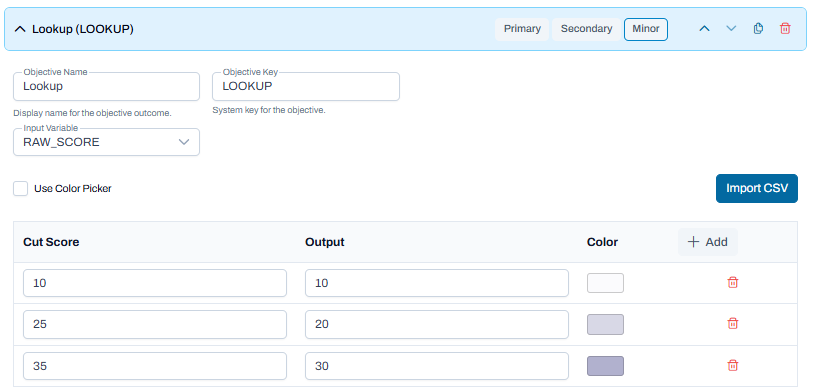Click the 'System key for the objective.' hint
The width and height of the screenshot is (817, 392).
point(269,111)
